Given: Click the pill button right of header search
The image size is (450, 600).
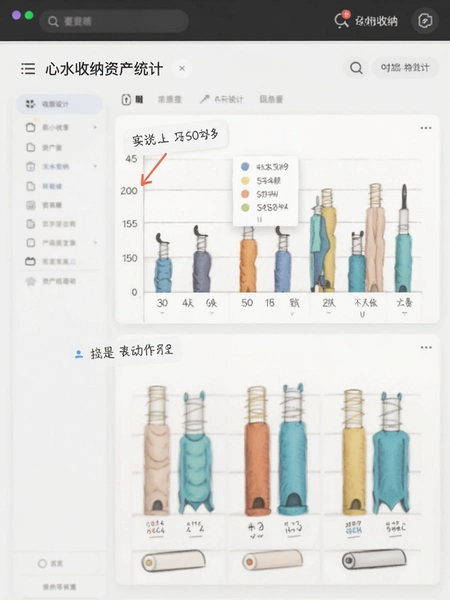Looking at the screenshot, I should click(405, 68).
